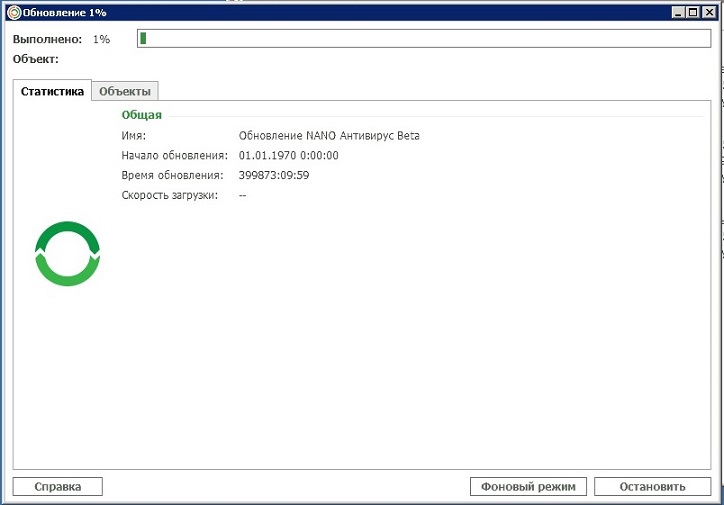Select the Статистика tab
724x505 pixels.
point(53,91)
